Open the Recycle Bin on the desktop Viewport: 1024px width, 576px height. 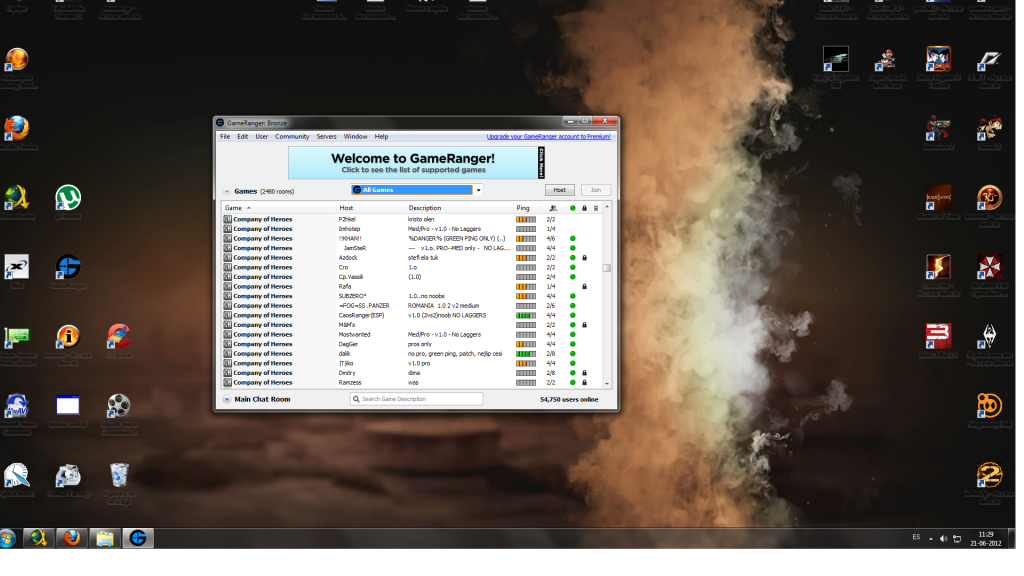coord(119,475)
